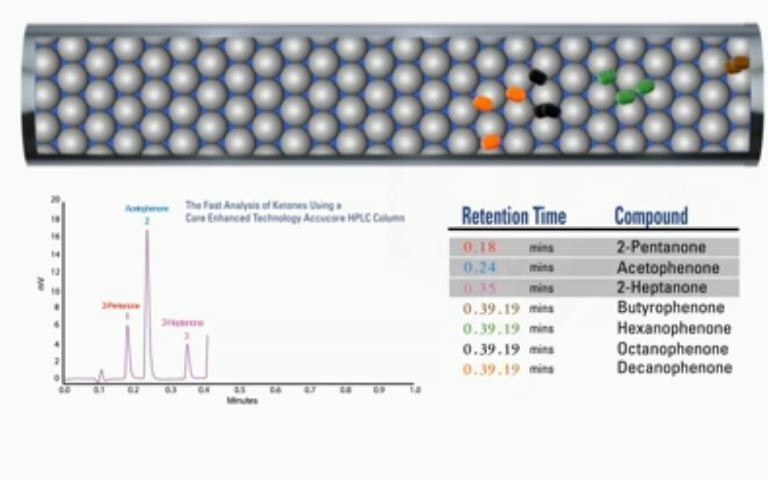Click the Compound column header

pos(651,216)
